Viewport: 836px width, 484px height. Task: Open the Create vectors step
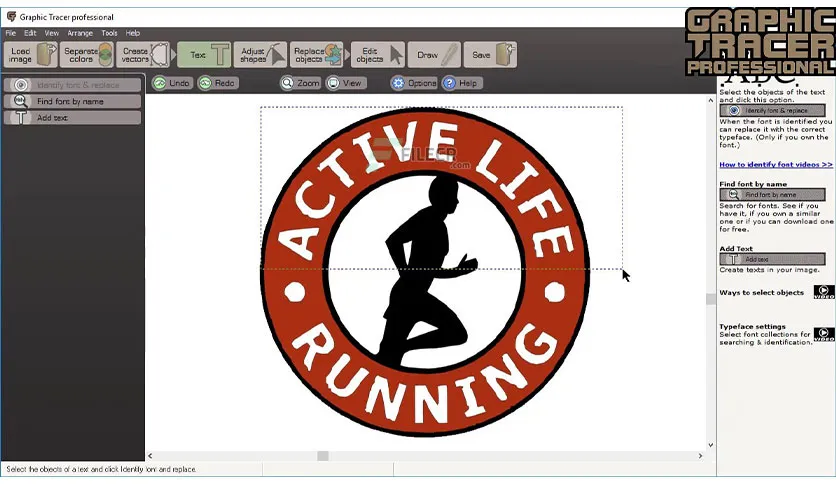pyautogui.click(x=143, y=55)
